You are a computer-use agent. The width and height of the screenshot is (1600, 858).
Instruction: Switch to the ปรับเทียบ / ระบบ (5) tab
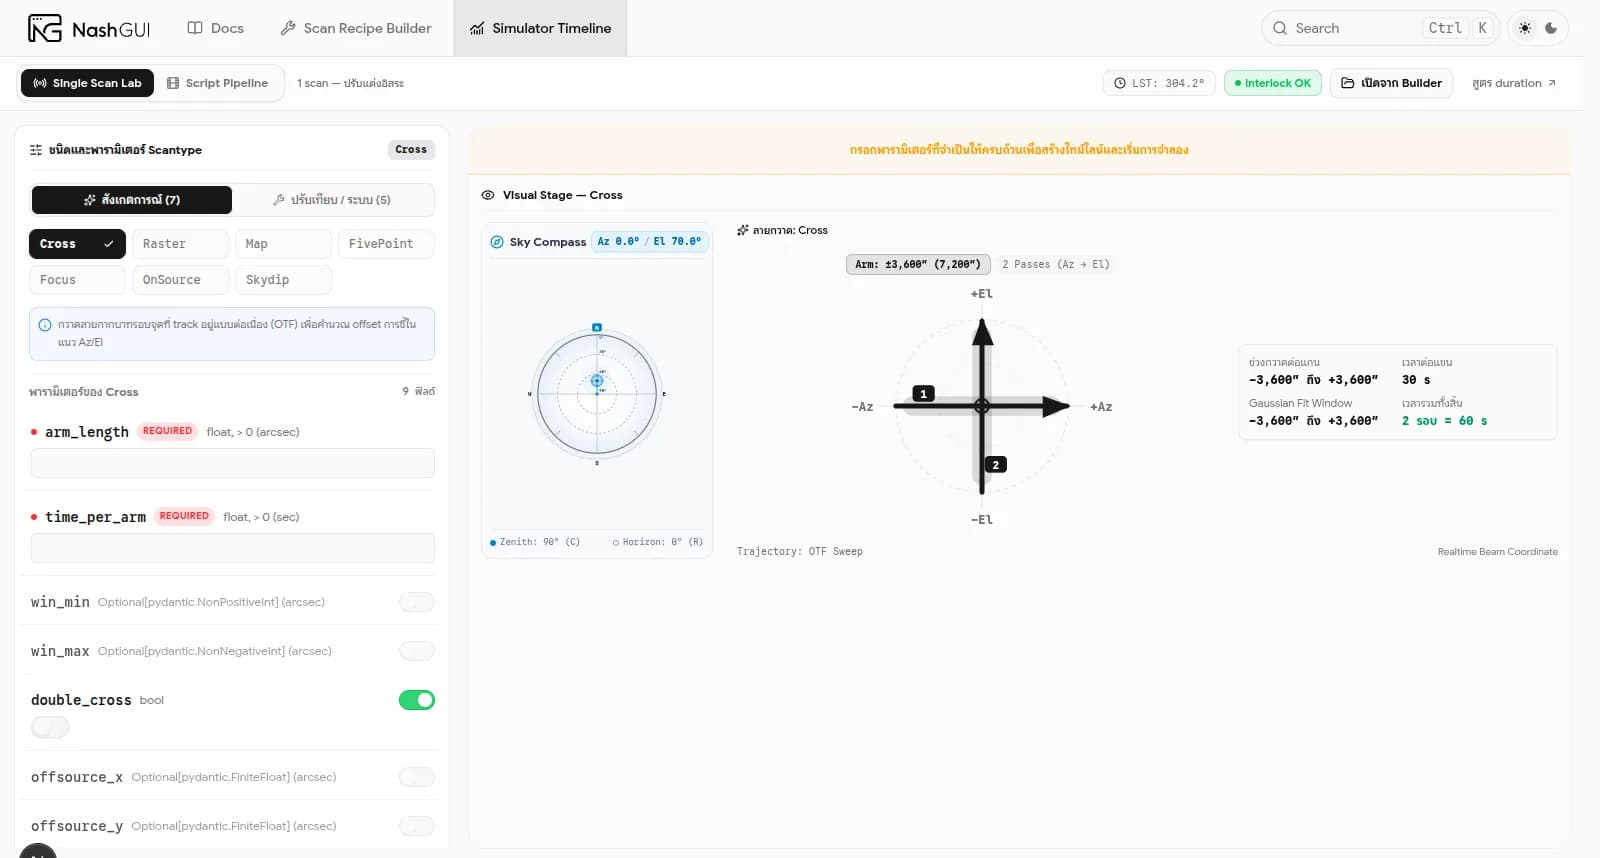point(332,200)
